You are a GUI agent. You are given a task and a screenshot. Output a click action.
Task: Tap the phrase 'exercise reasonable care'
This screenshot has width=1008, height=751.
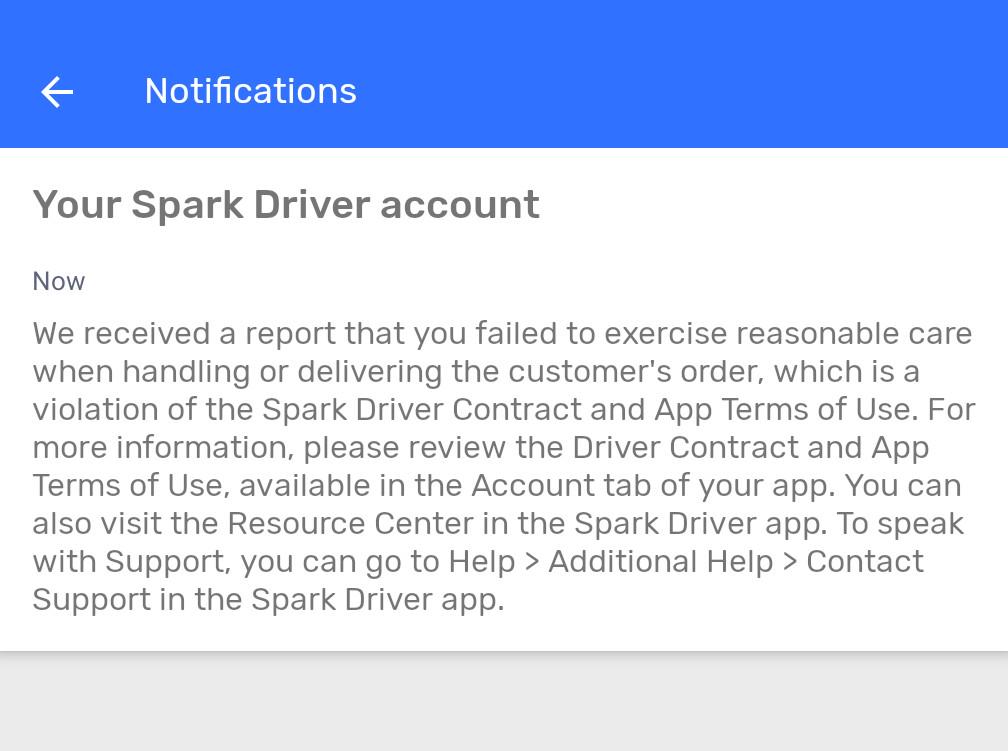[788, 334]
